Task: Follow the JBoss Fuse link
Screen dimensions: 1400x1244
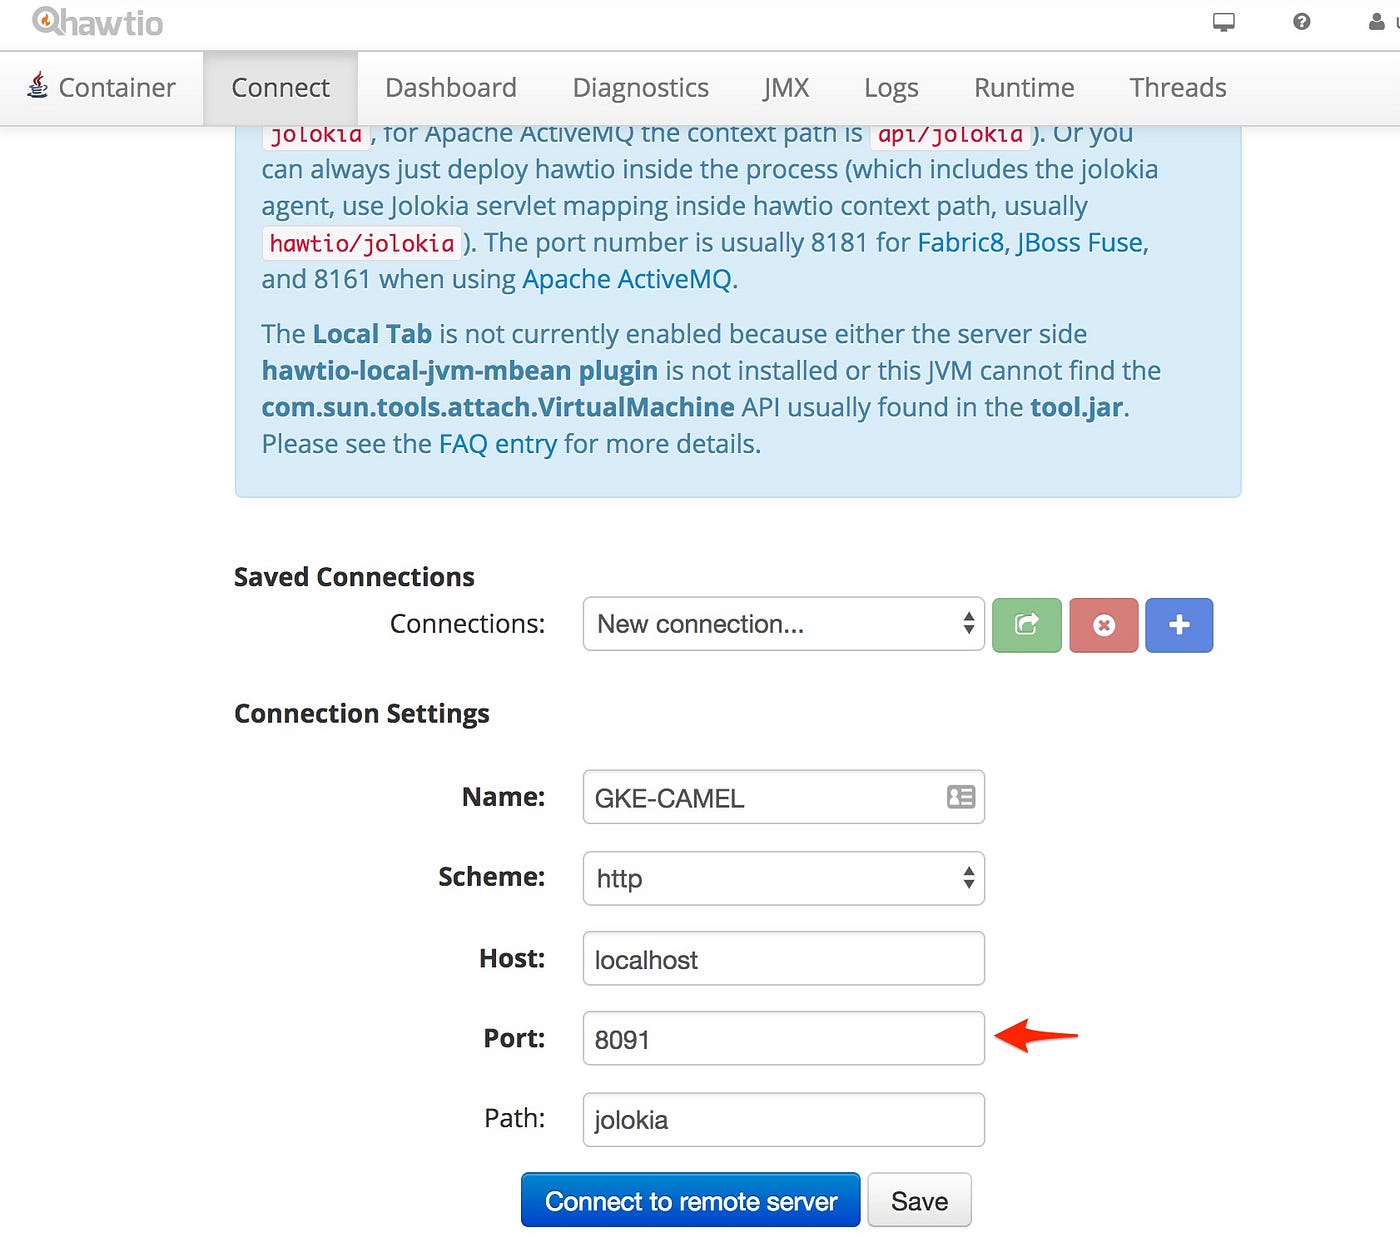Action: pyautogui.click(x=1080, y=242)
